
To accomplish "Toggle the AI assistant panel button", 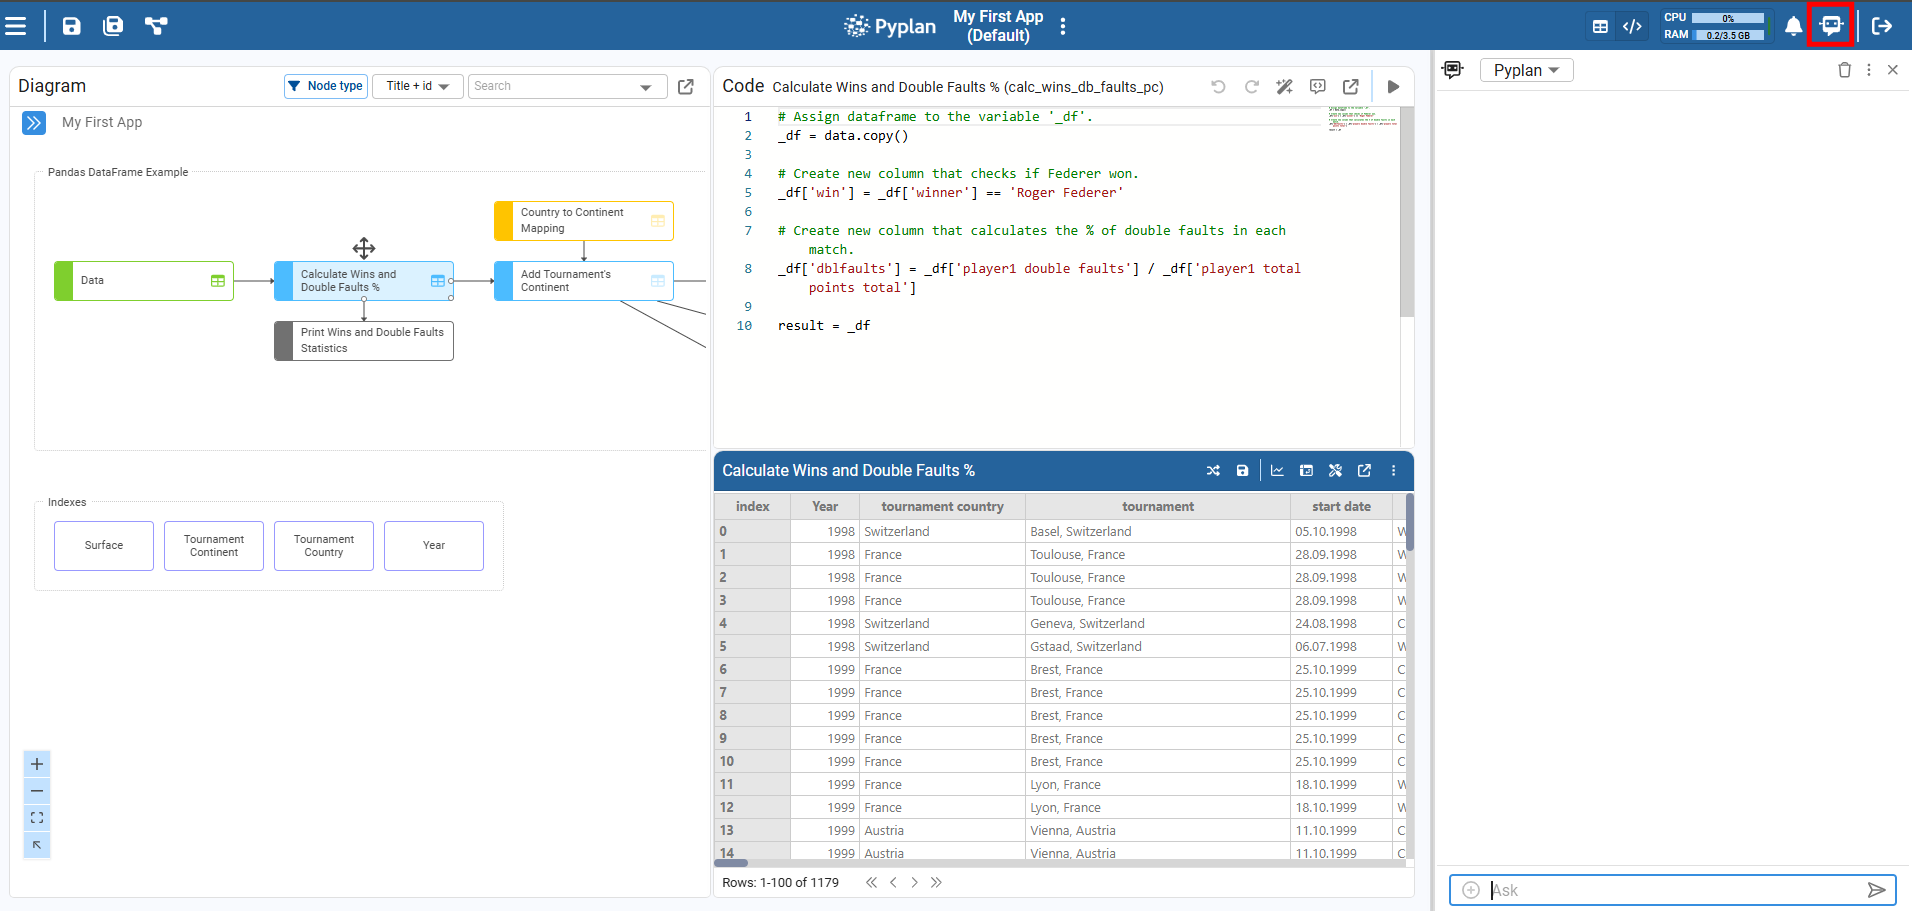I will pyautogui.click(x=1831, y=26).
